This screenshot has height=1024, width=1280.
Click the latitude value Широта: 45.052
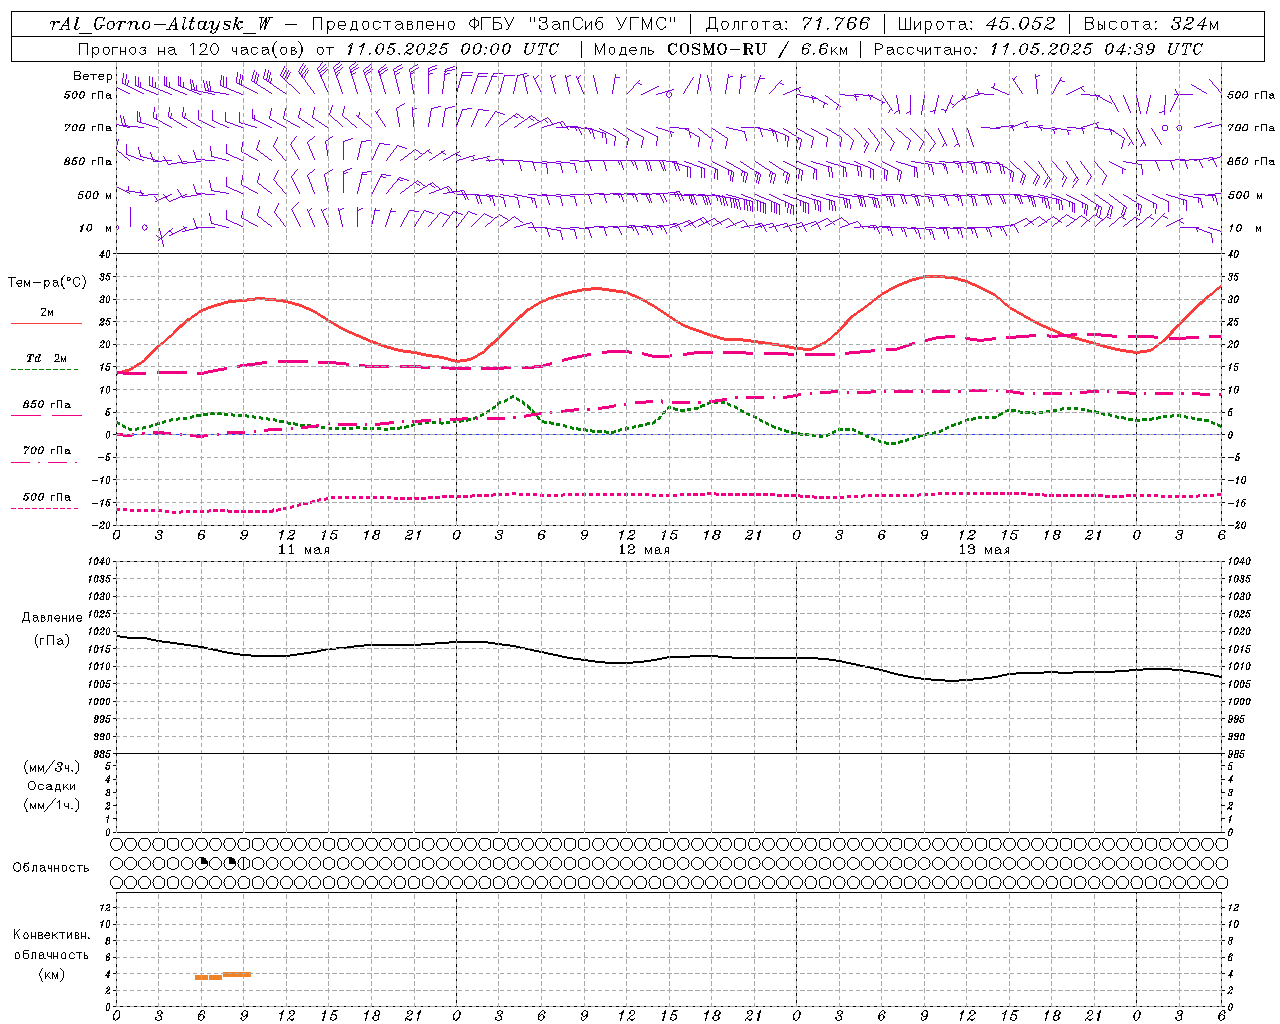976,24
